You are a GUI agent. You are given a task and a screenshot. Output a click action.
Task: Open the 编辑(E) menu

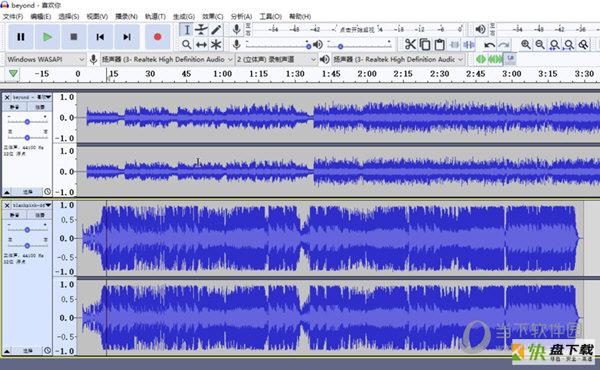[x=41, y=16]
